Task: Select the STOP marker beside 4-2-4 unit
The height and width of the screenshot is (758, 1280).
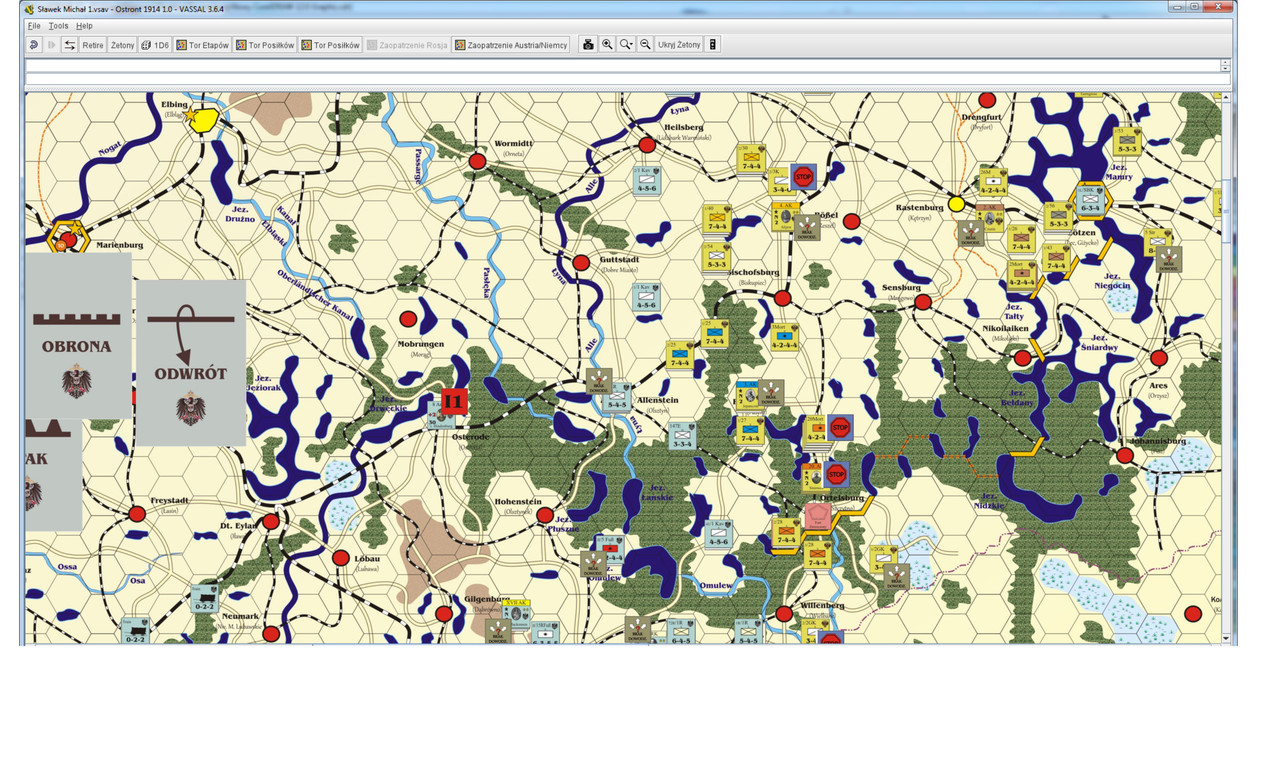Action: (x=841, y=428)
